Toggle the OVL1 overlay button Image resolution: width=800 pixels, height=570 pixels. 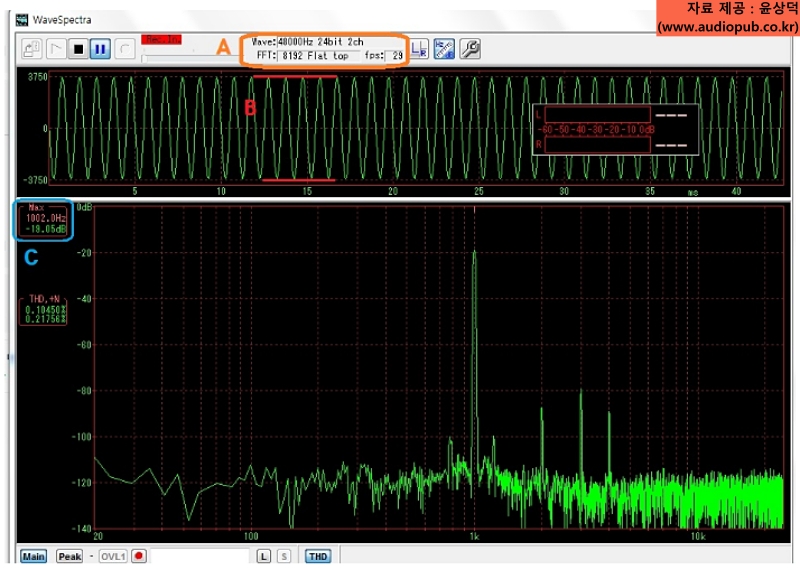pyautogui.click(x=113, y=556)
